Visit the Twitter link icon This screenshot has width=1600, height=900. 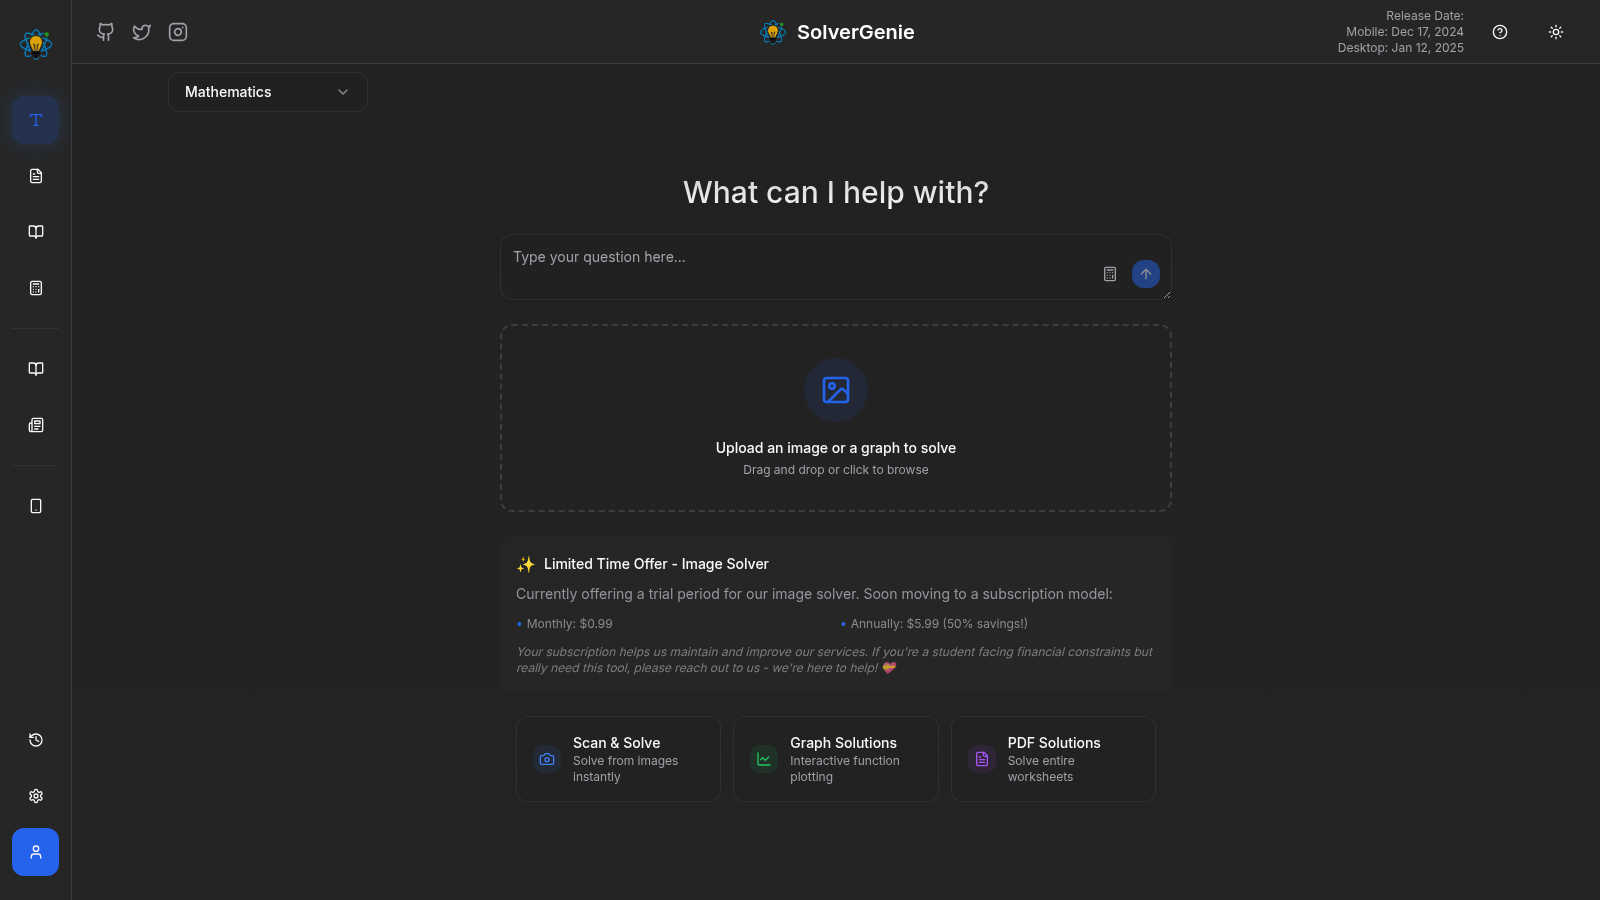click(142, 32)
